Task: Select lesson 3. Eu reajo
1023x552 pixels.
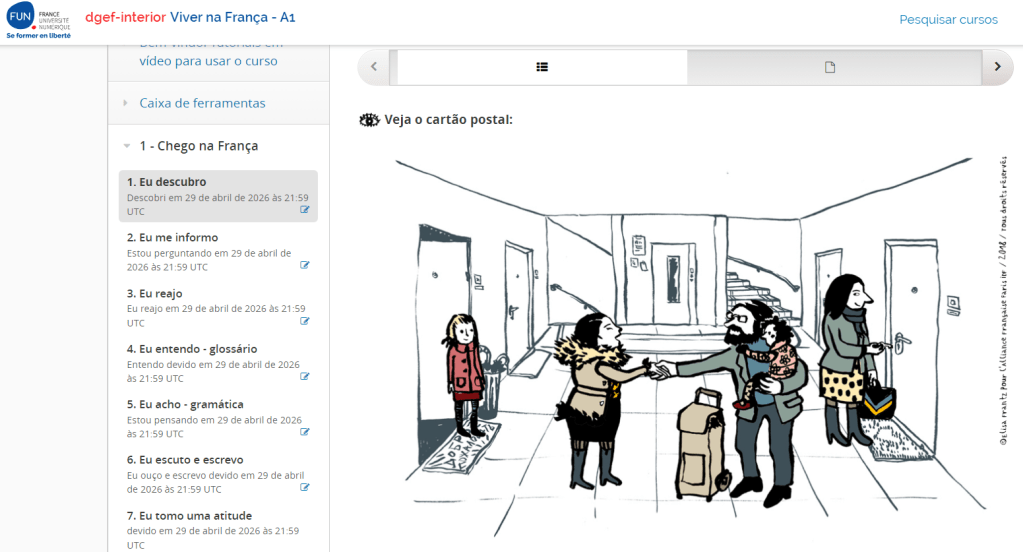Action: (x=218, y=307)
